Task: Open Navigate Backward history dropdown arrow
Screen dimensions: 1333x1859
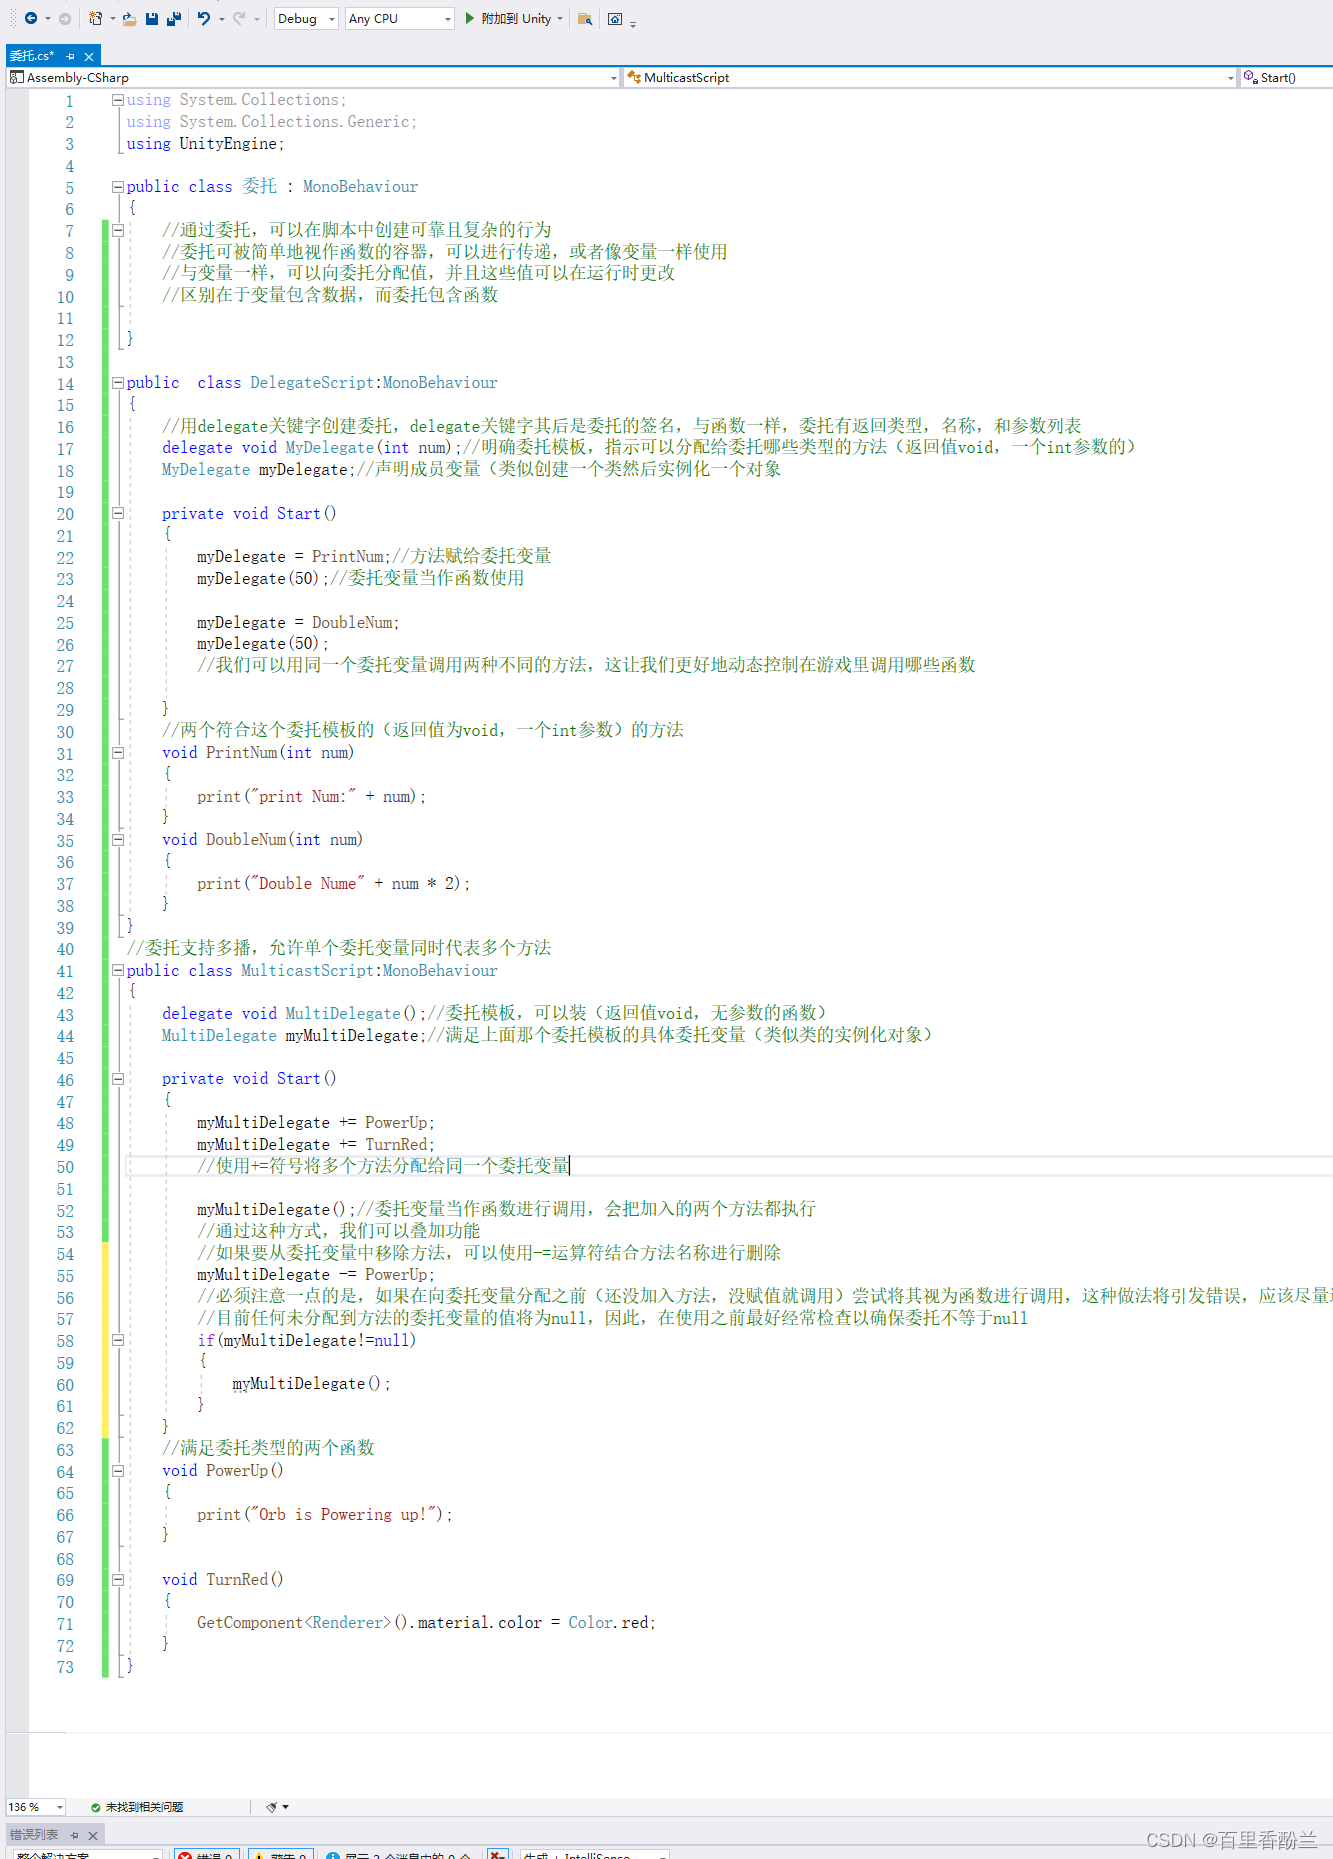Action: [47, 18]
